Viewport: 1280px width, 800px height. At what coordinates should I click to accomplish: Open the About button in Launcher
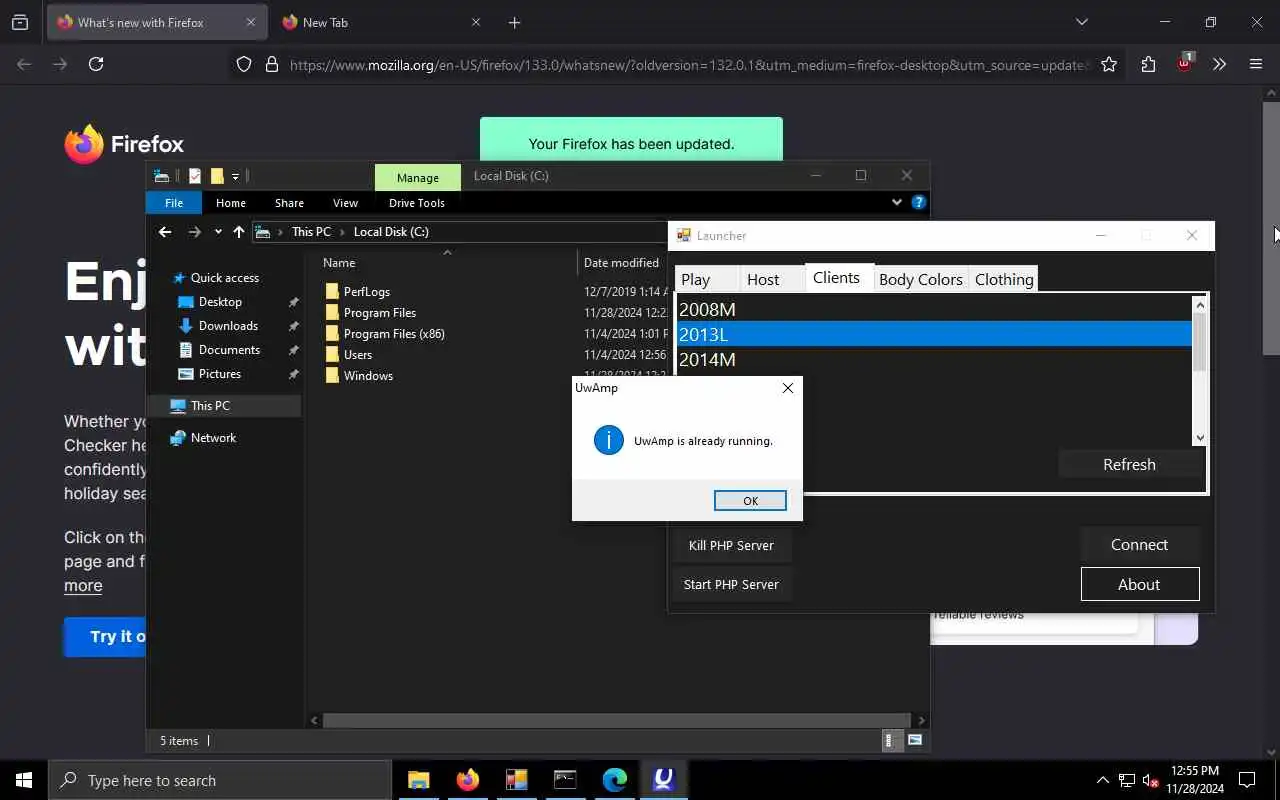pyautogui.click(x=1139, y=585)
